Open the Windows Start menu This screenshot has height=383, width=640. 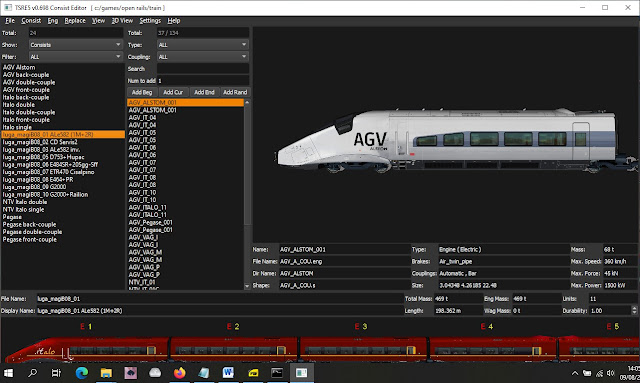[x=8, y=372]
